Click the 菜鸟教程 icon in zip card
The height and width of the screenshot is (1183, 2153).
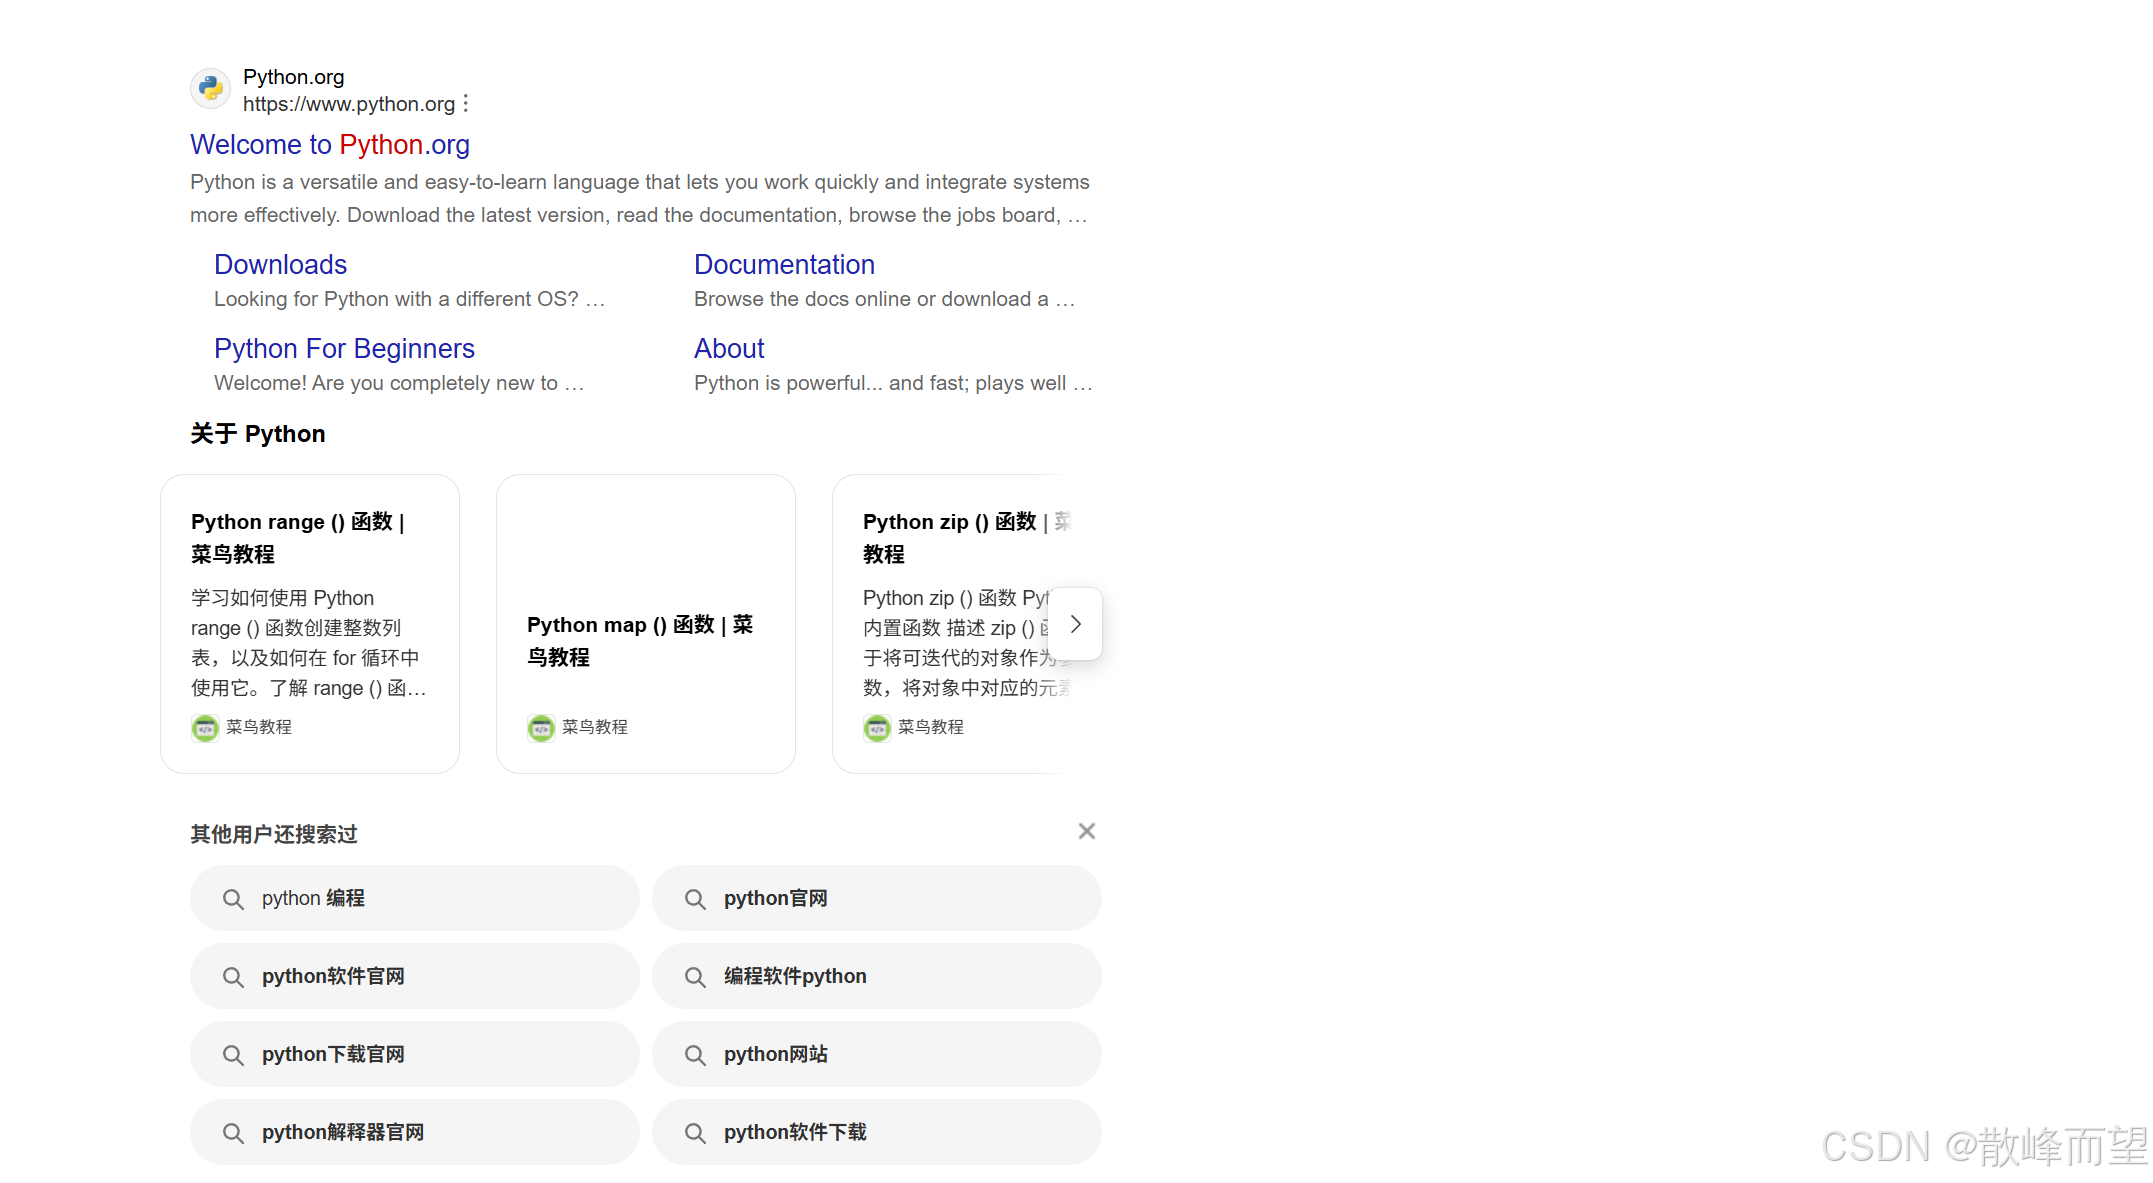pyautogui.click(x=877, y=728)
